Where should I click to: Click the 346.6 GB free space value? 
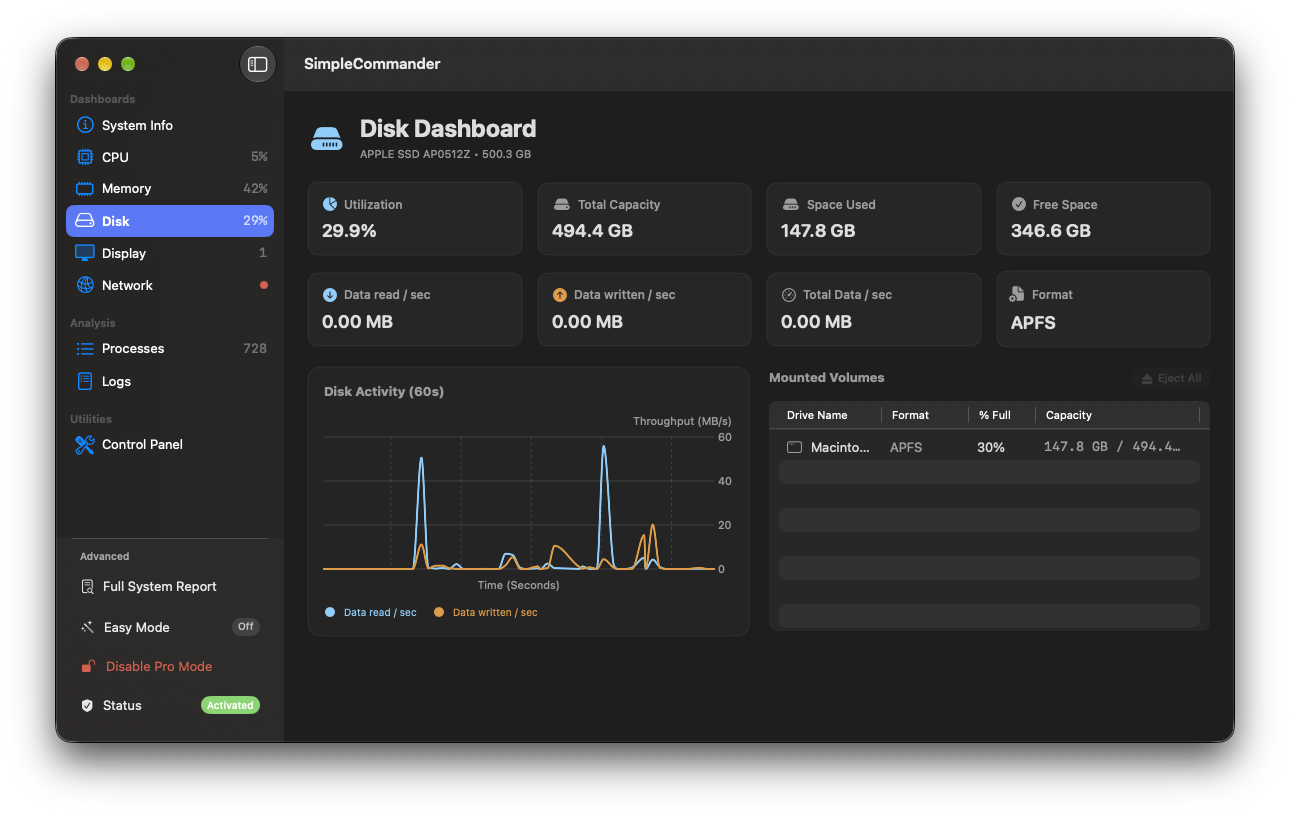(1050, 231)
